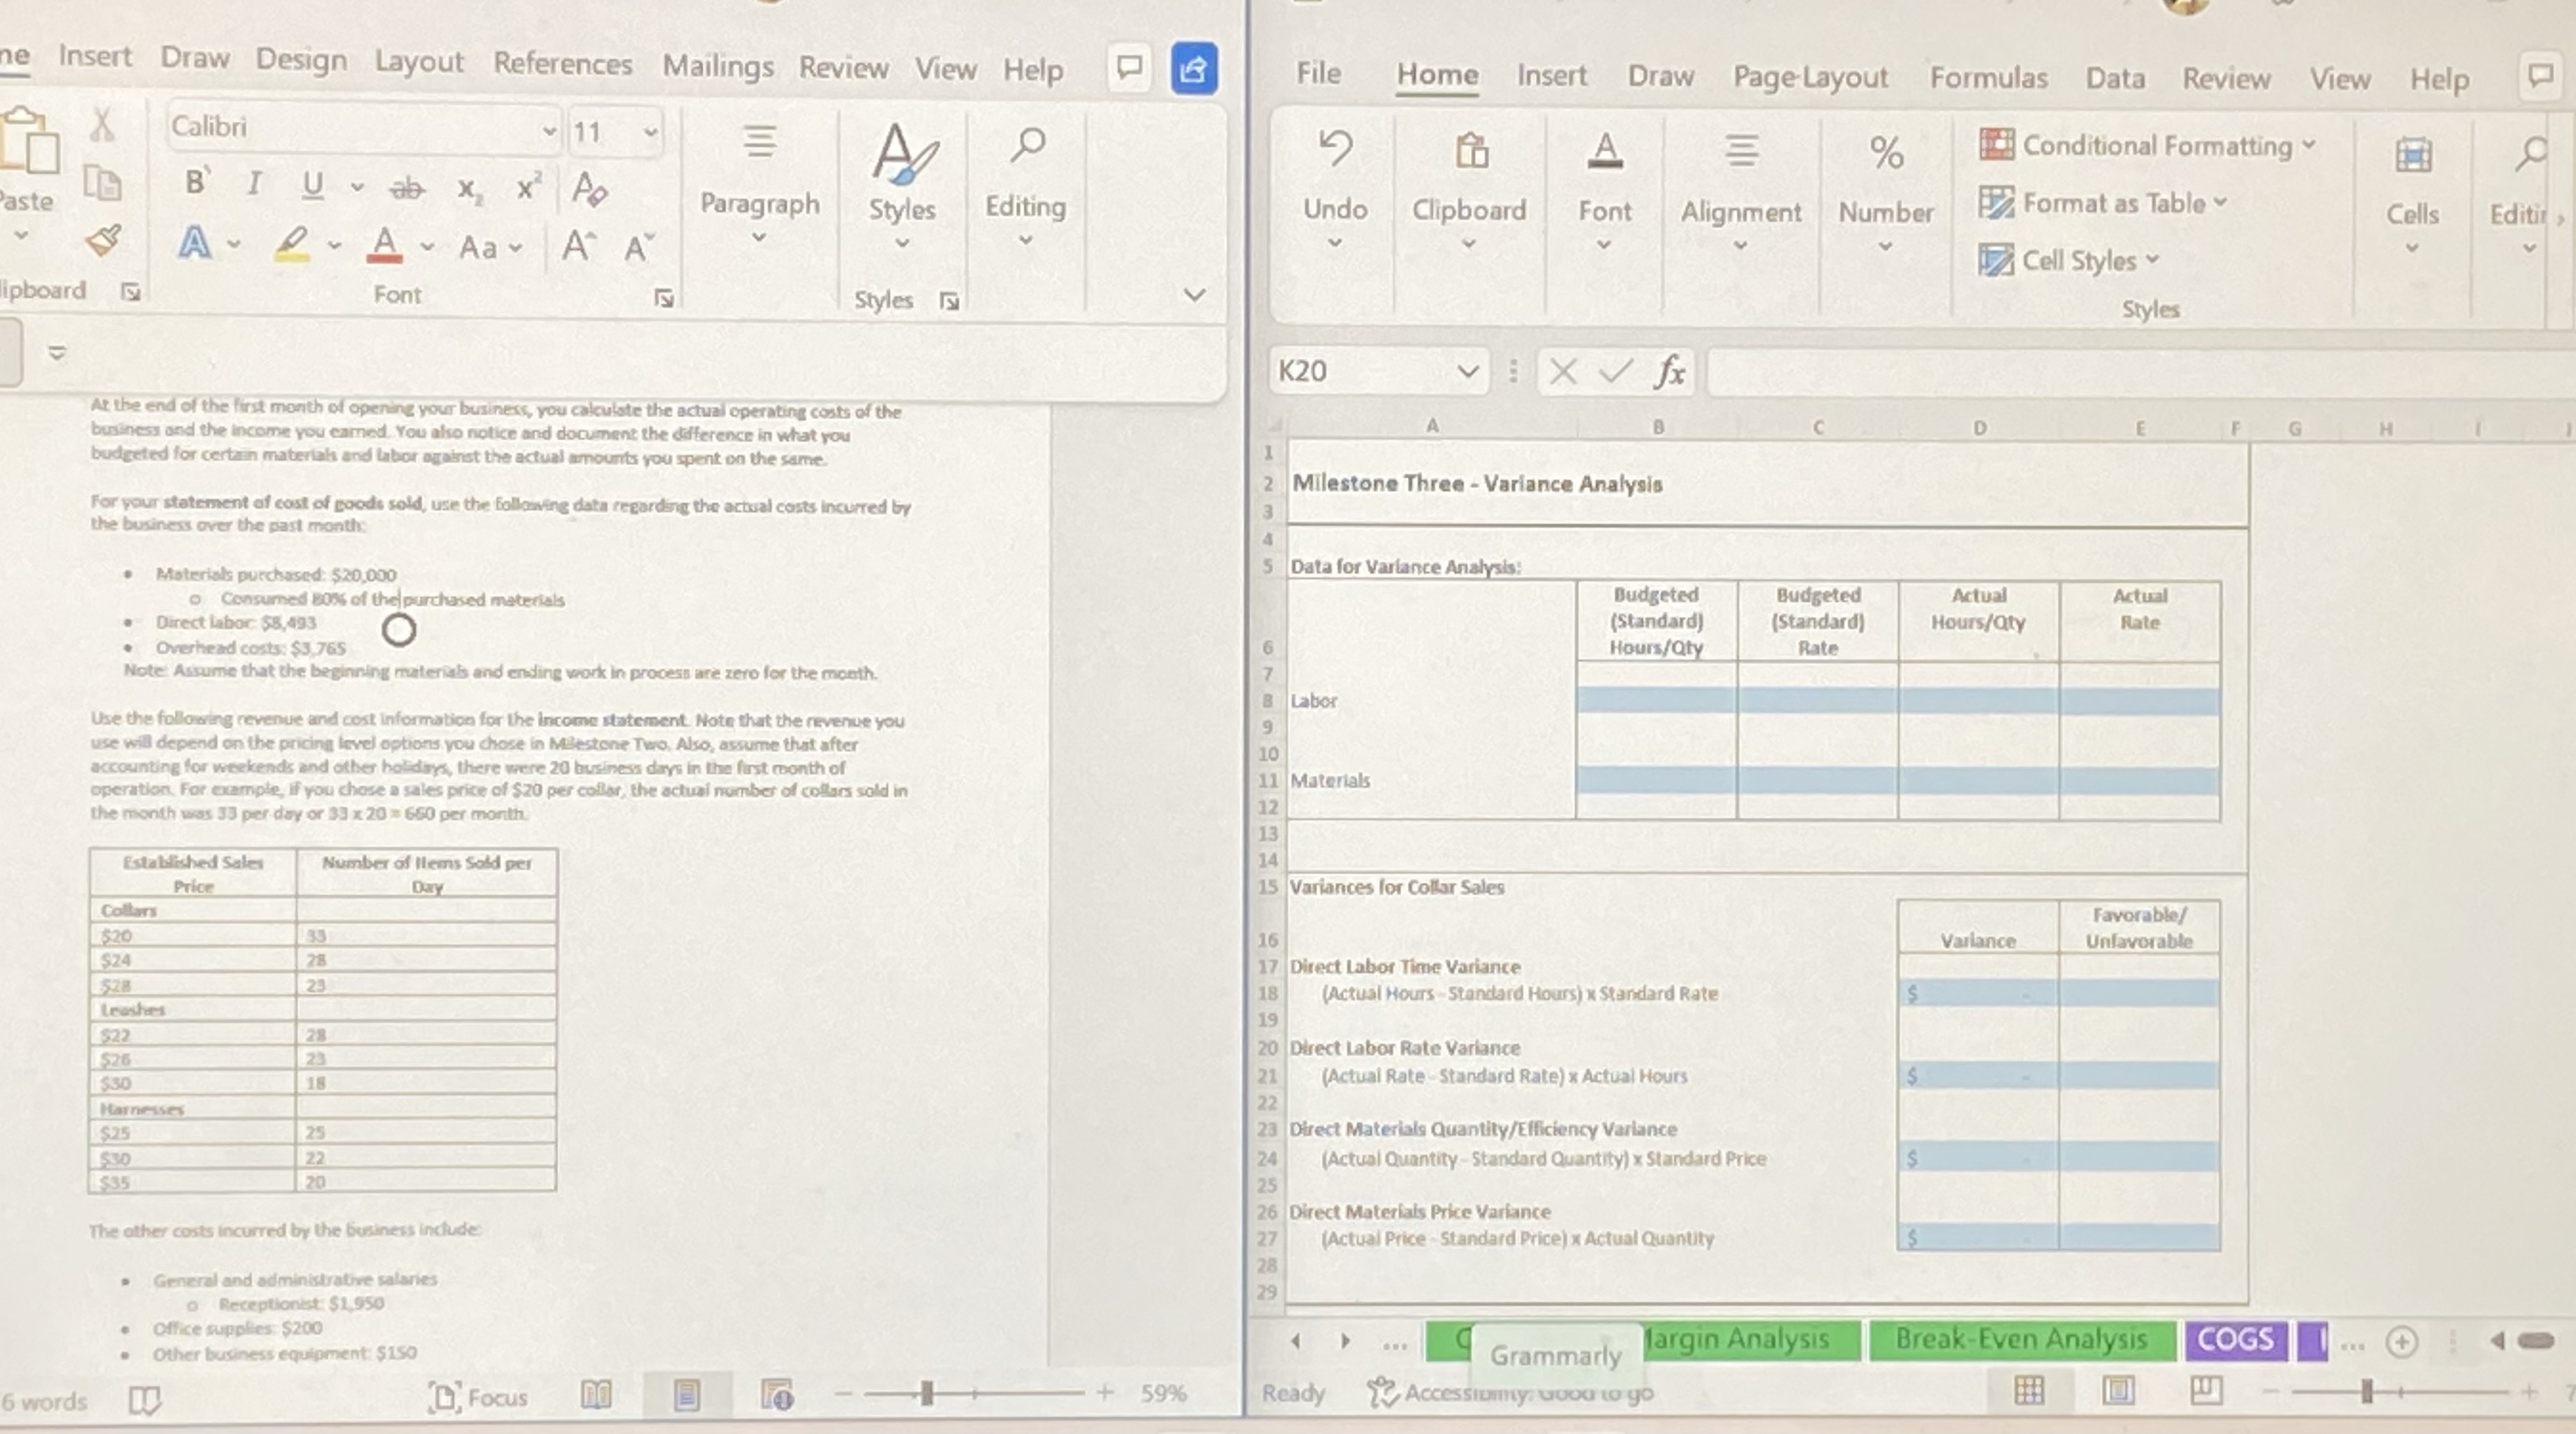Viewport: 2576px width, 1434px height.
Task: Click the Break-Even Analysis sheet tab
Action: pyautogui.click(x=2022, y=1339)
